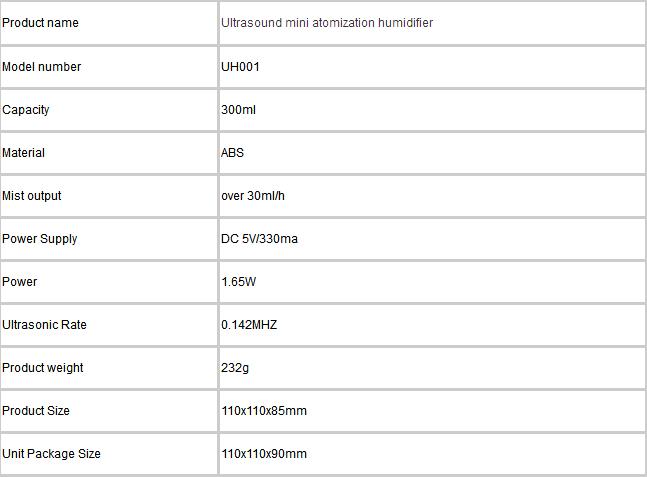The image size is (647, 477).
Task: Click the 'Ultrasonic Rate' label
Action: (x=44, y=325)
